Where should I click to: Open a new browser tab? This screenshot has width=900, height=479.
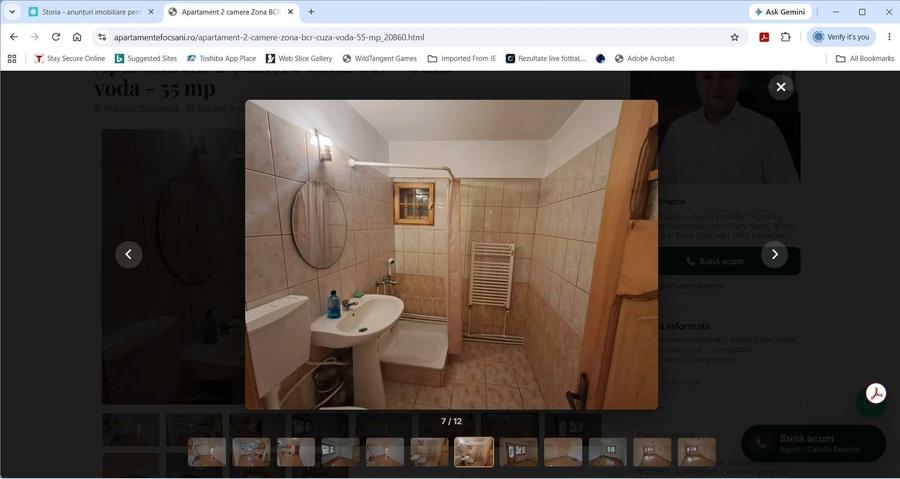(311, 11)
